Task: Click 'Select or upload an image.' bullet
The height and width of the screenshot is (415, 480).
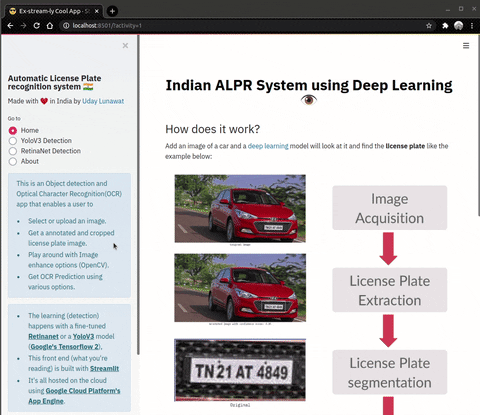Action: (67, 221)
